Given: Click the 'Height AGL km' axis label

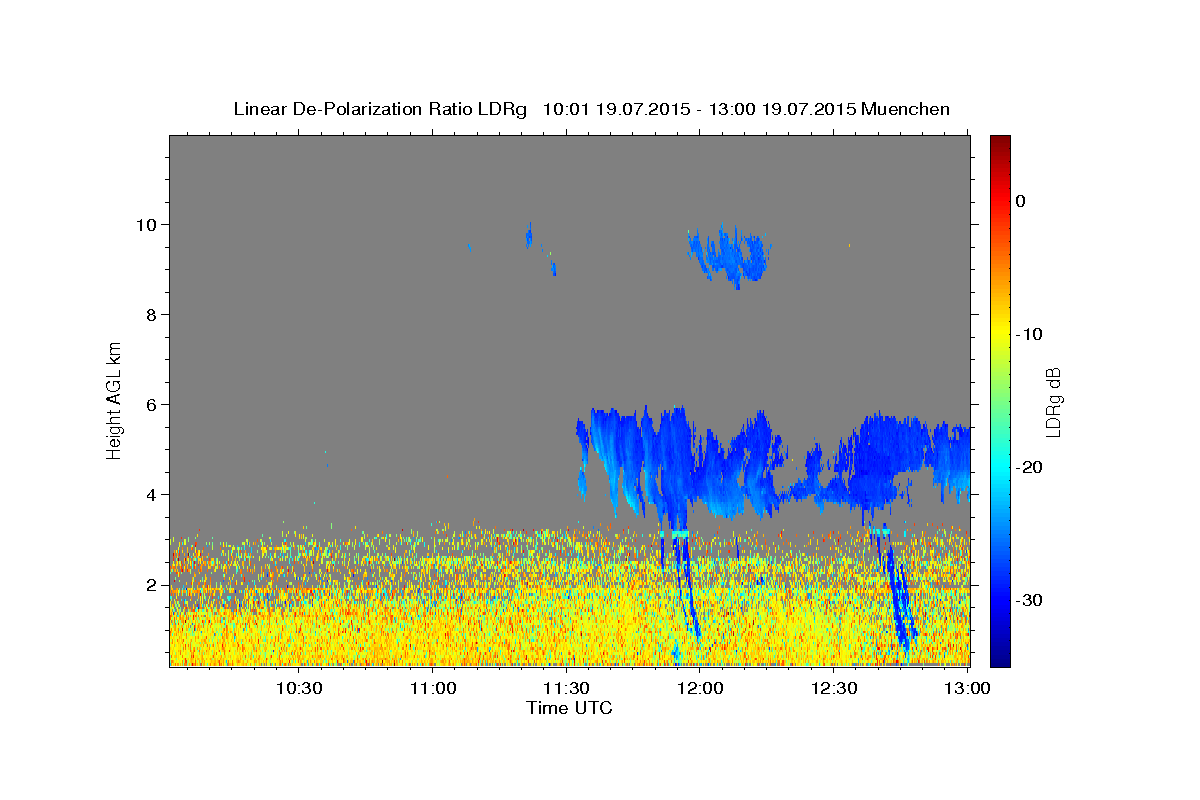Looking at the screenshot, I should [114, 399].
